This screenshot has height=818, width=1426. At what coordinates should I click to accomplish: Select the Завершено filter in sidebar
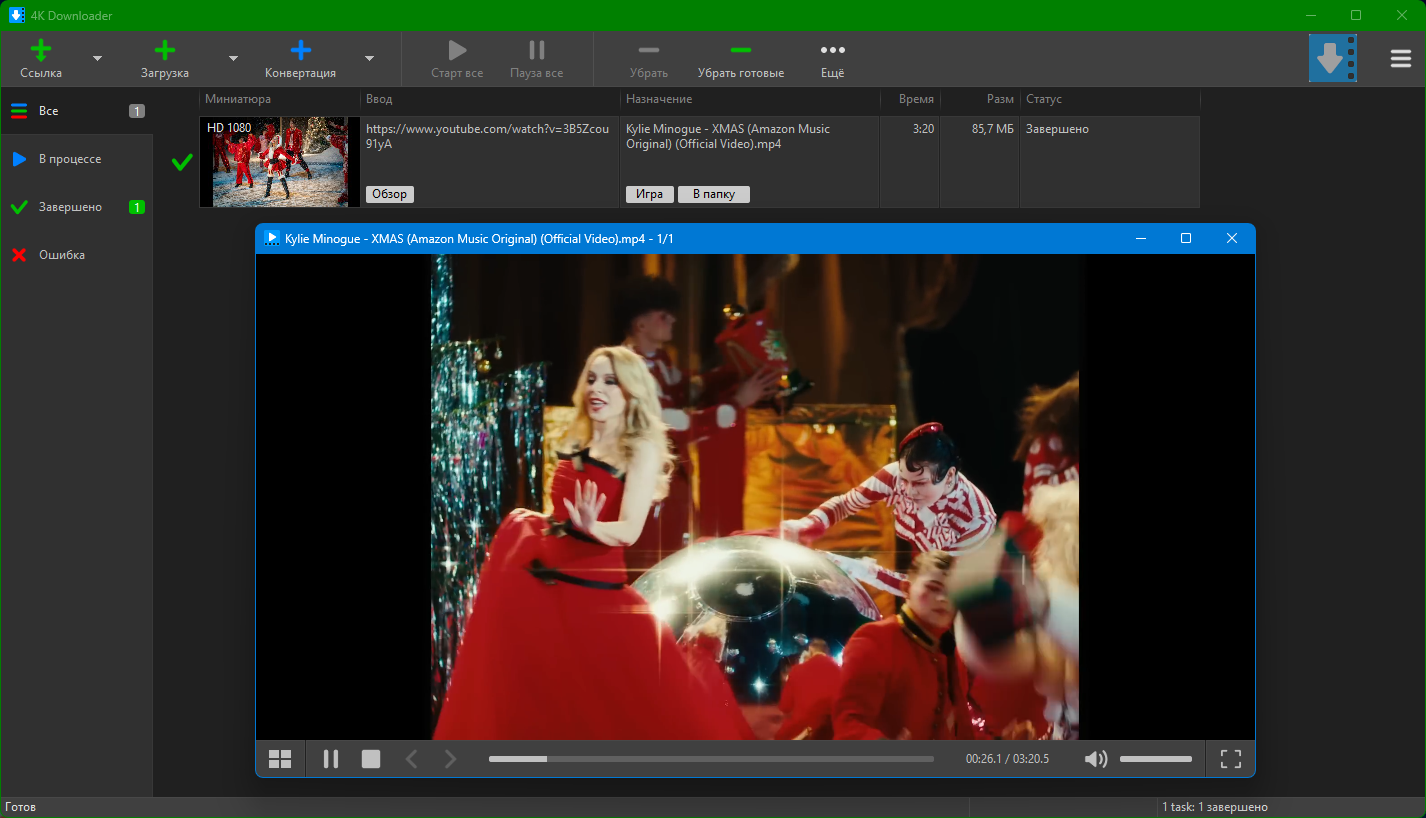70,207
